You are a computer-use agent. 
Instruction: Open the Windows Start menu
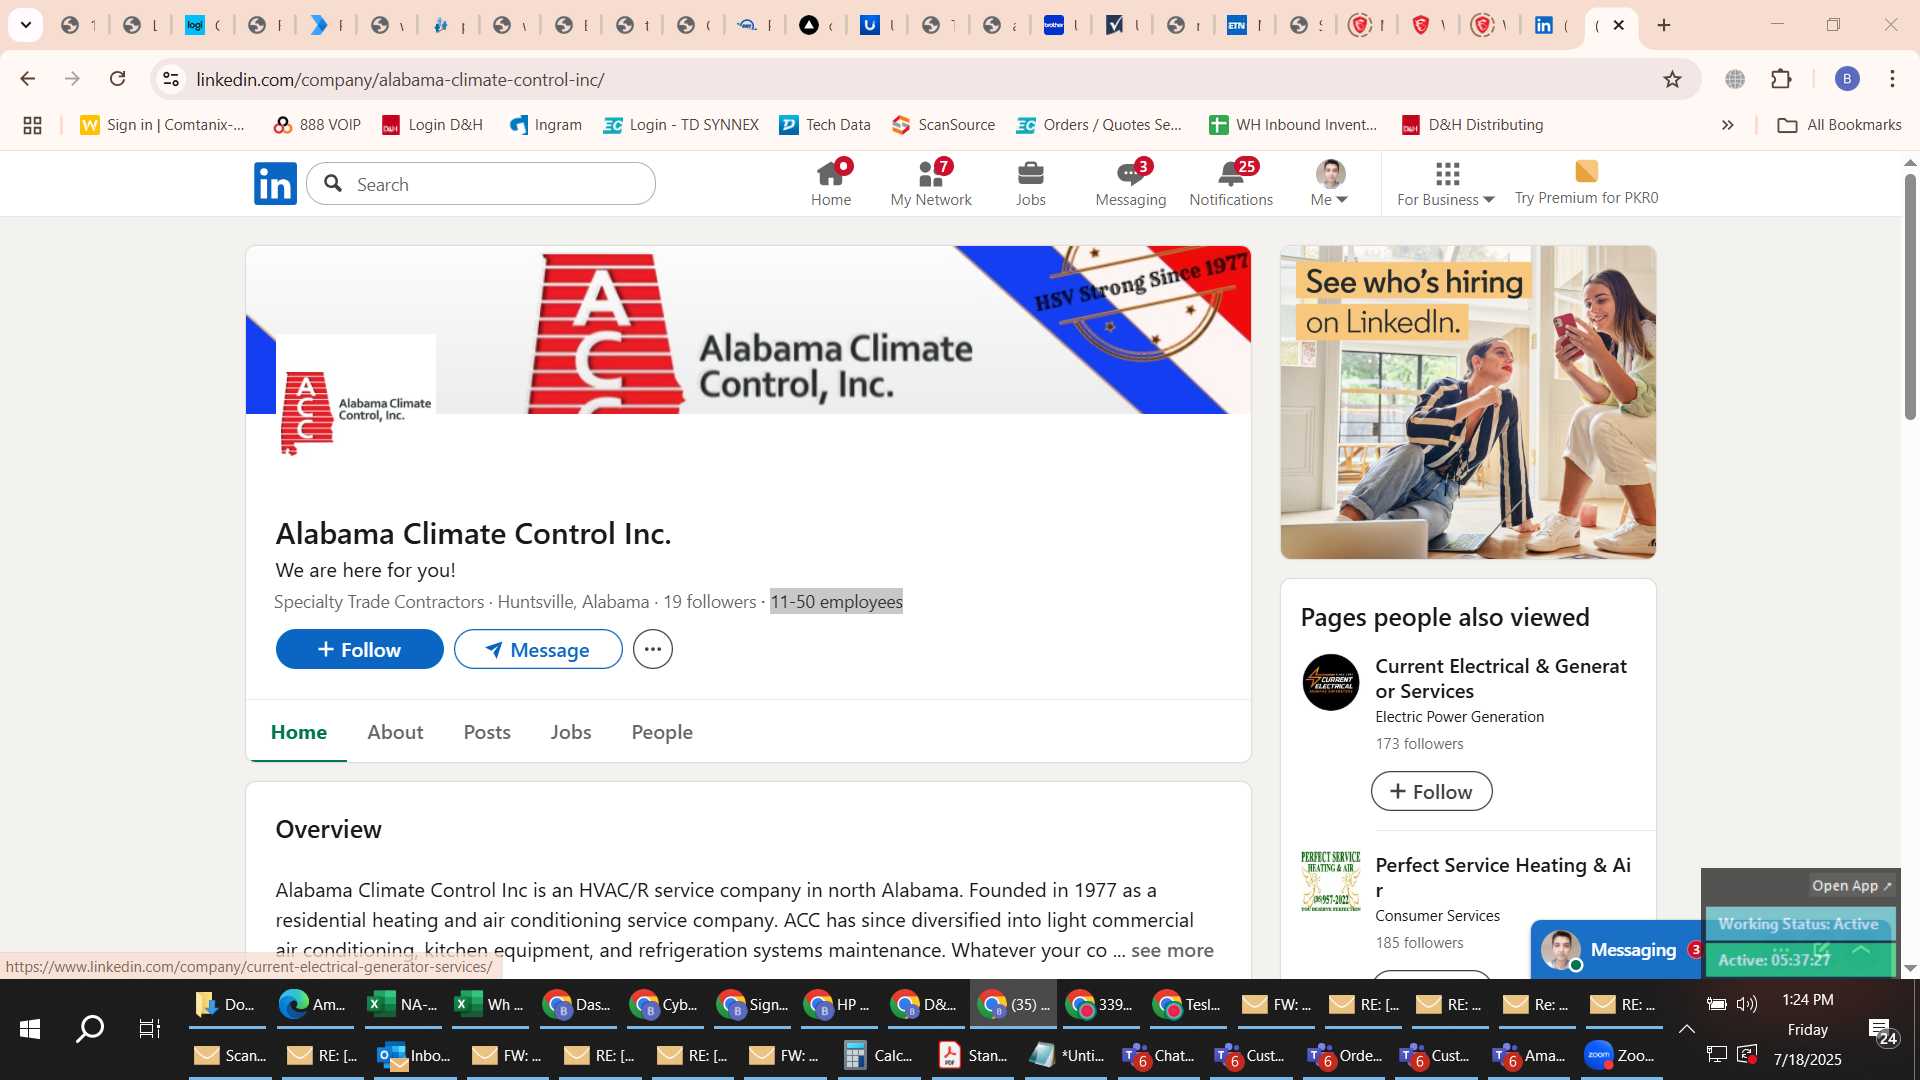coord(29,1028)
